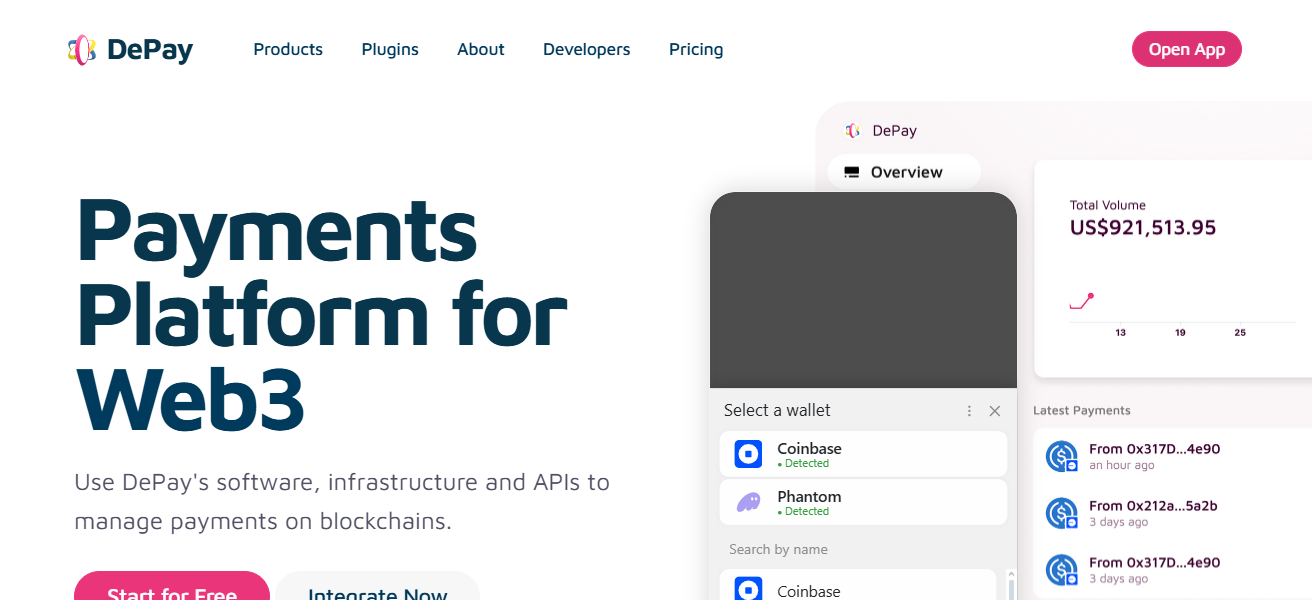The width and height of the screenshot is (1312, 600).
Task: Go to the About page
Action: click(481, 49)
